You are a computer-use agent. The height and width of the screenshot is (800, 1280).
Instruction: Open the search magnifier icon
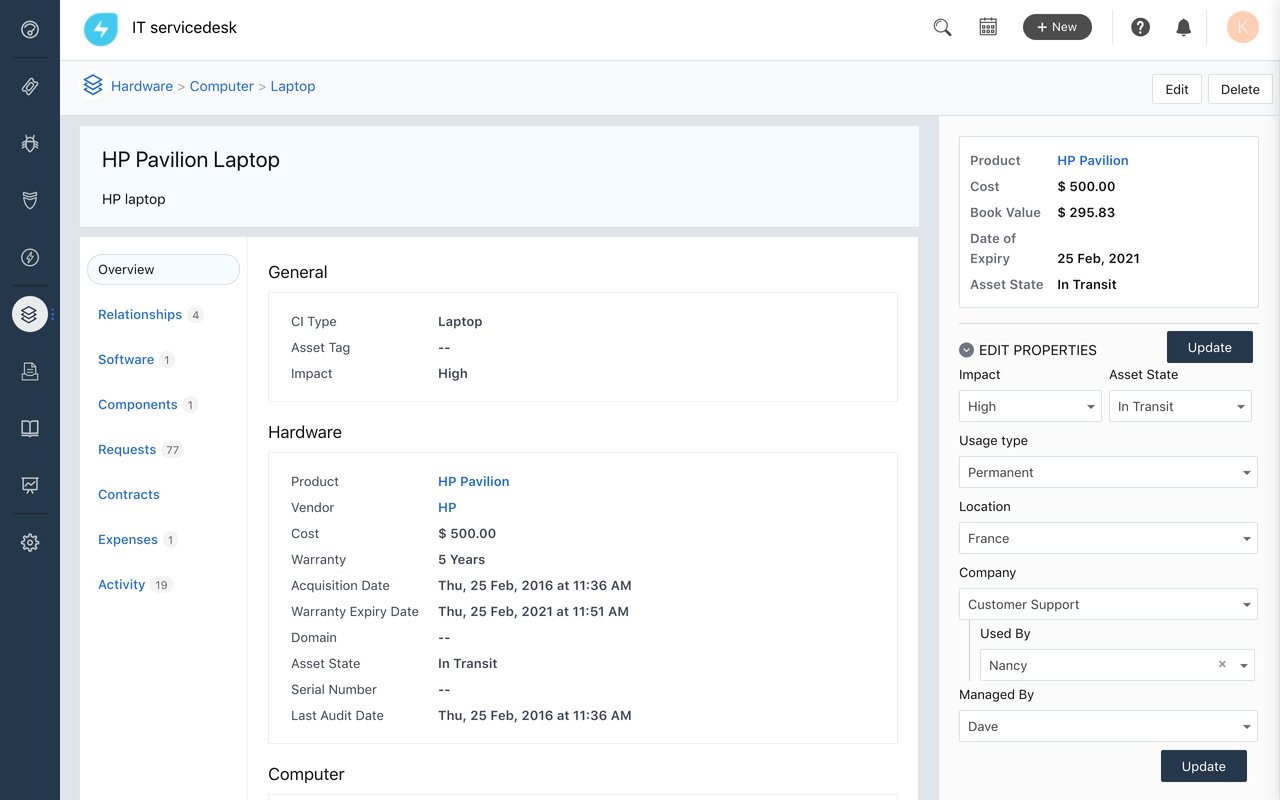(x=942, y=28)
